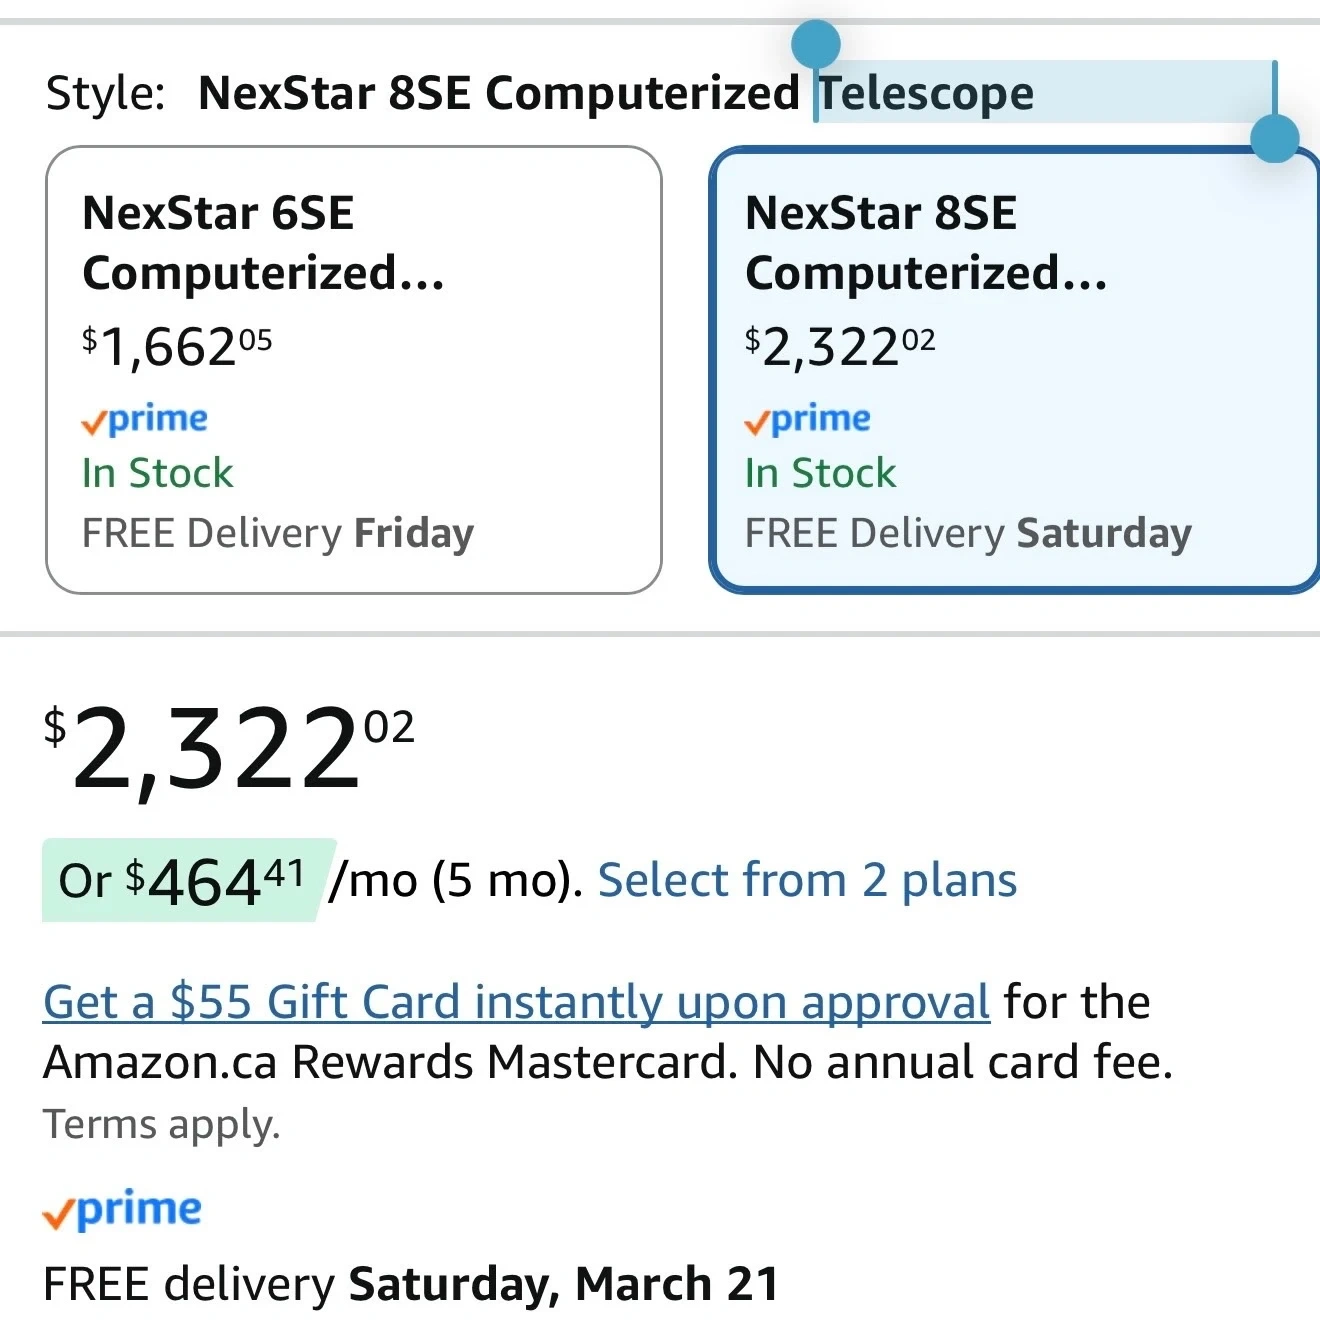Tap the large $2,322.02 main price
Image resolution: width=1320 pixels, height=1338 pixels.
click(229, 748)
